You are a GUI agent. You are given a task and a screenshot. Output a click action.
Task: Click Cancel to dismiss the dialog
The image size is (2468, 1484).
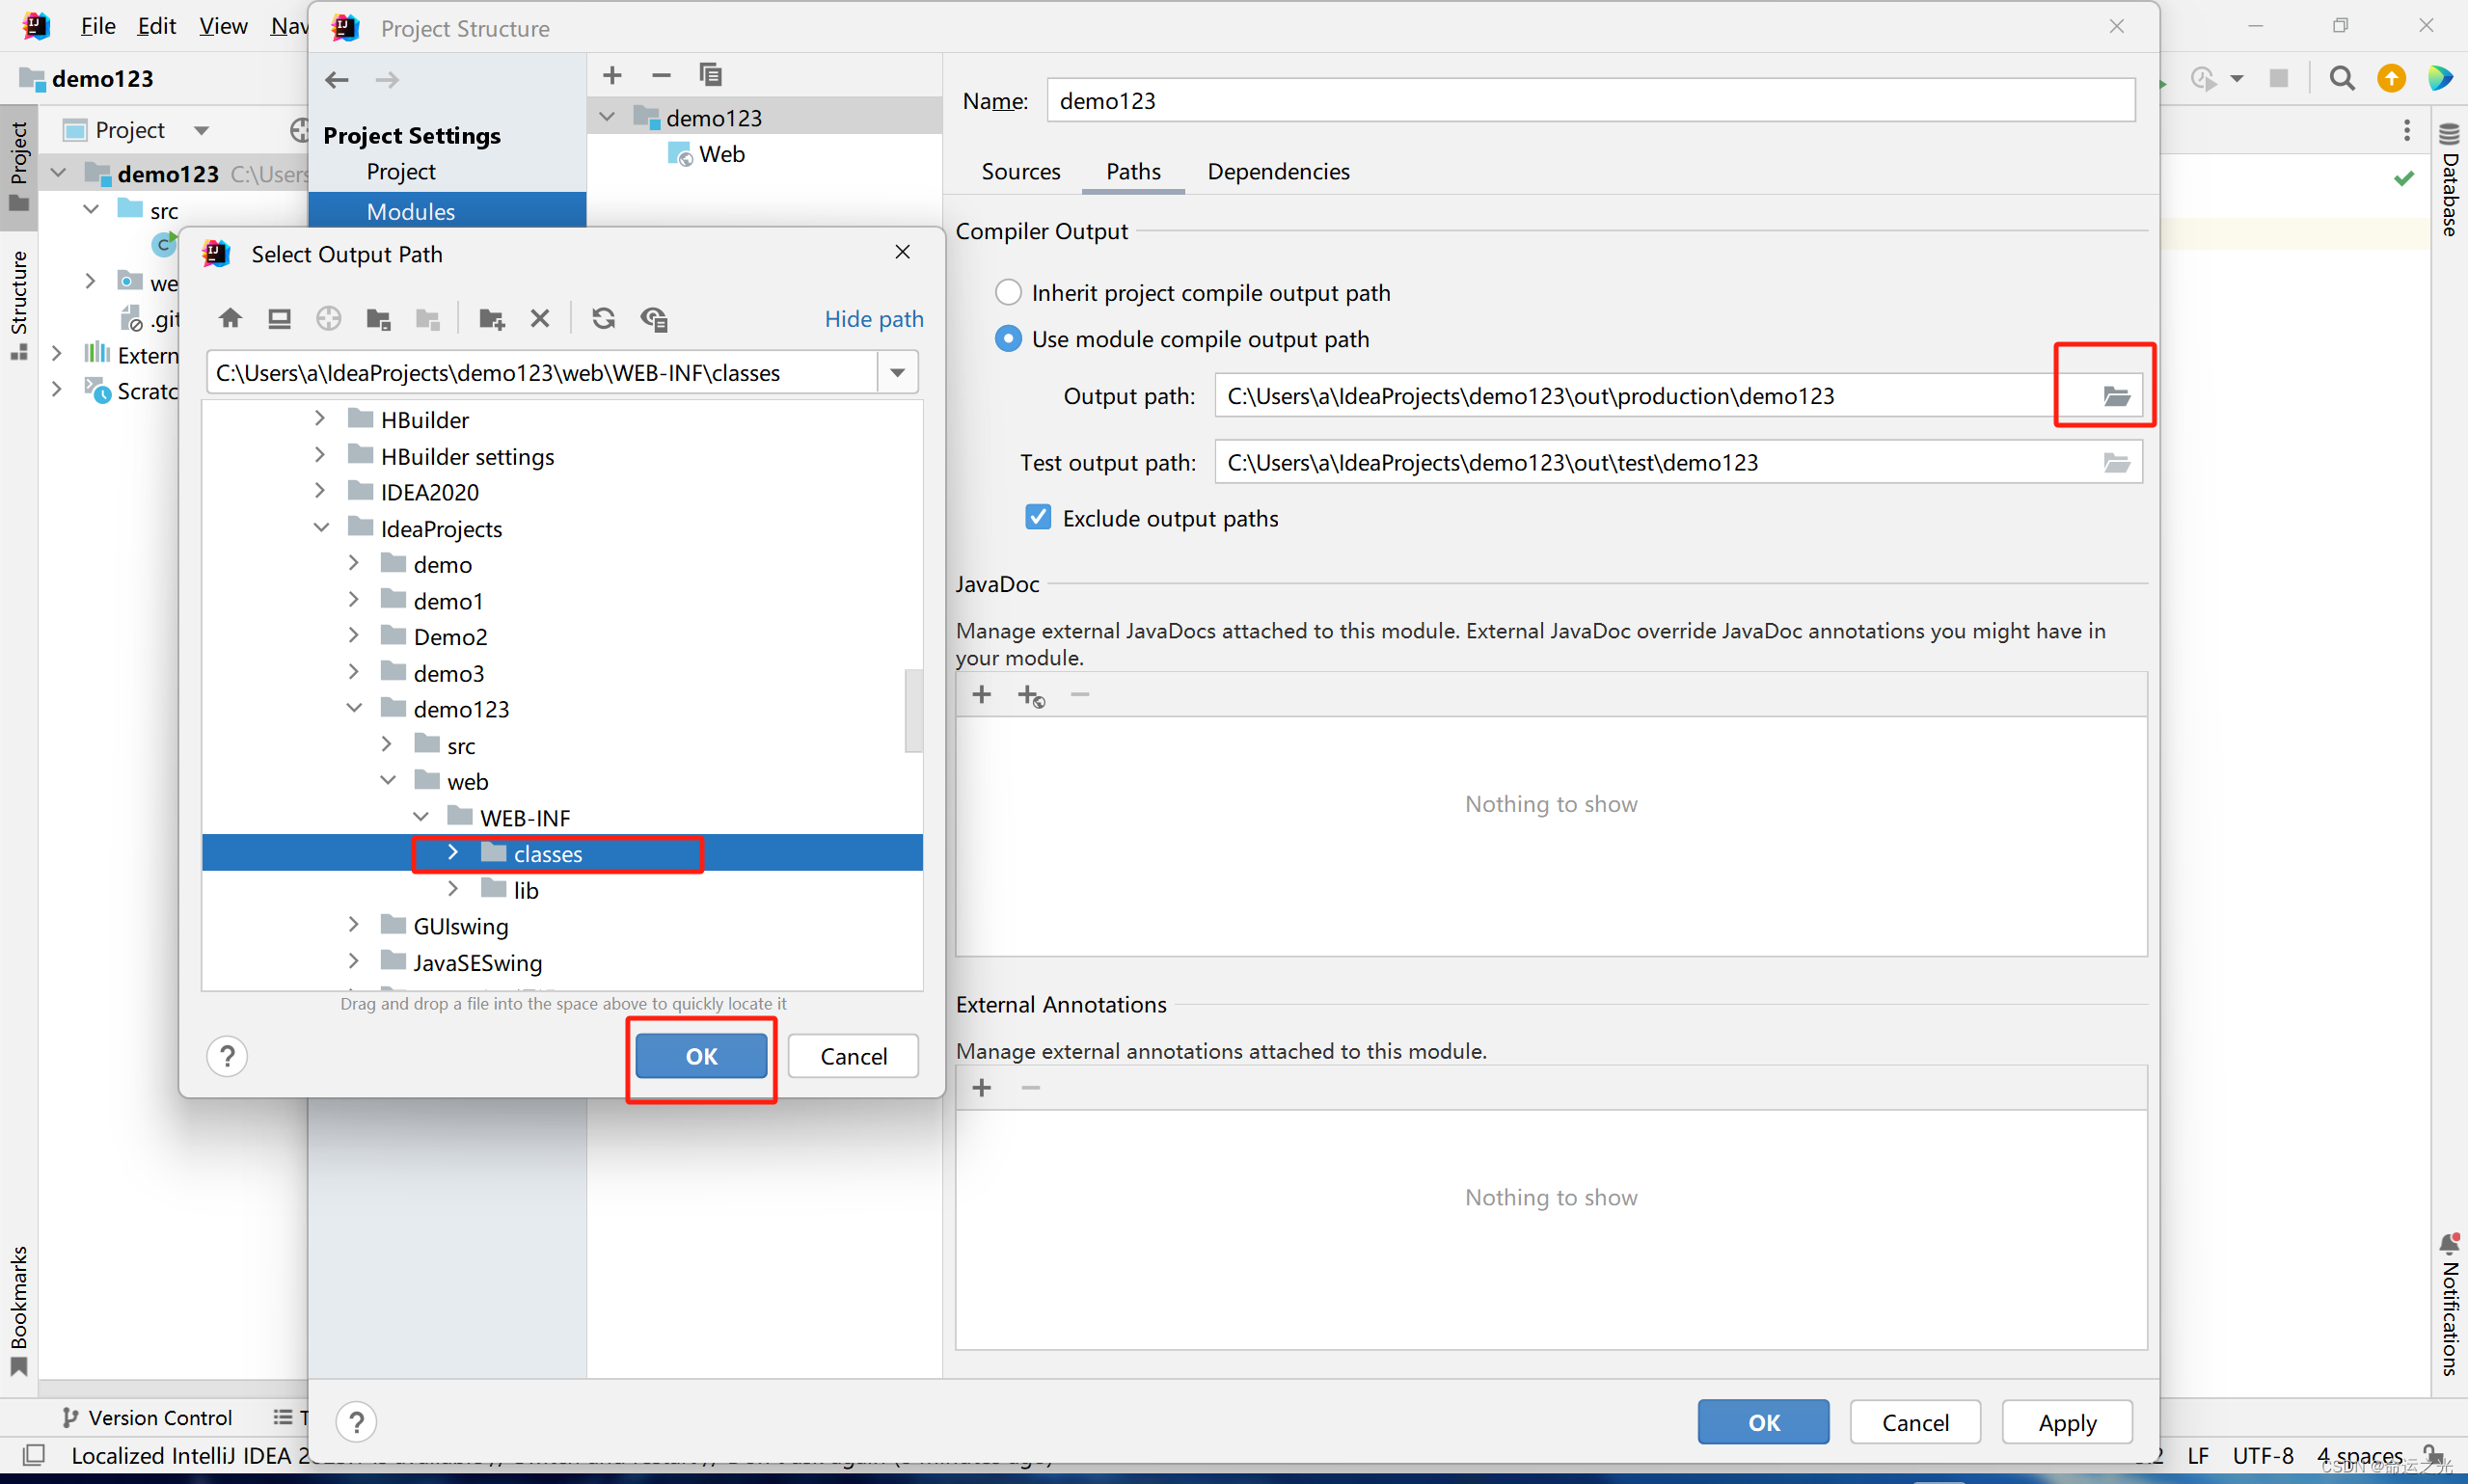pos(855,1054)
